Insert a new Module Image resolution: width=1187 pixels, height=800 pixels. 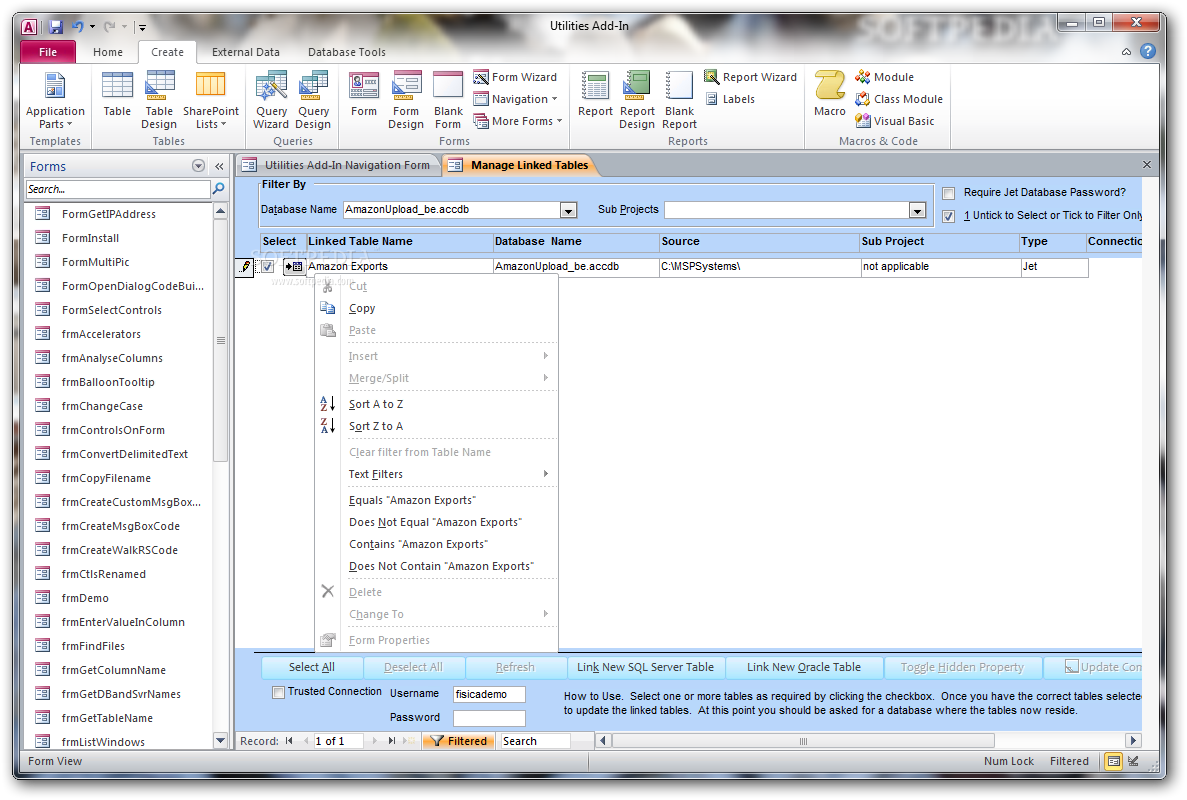[884, 77]
